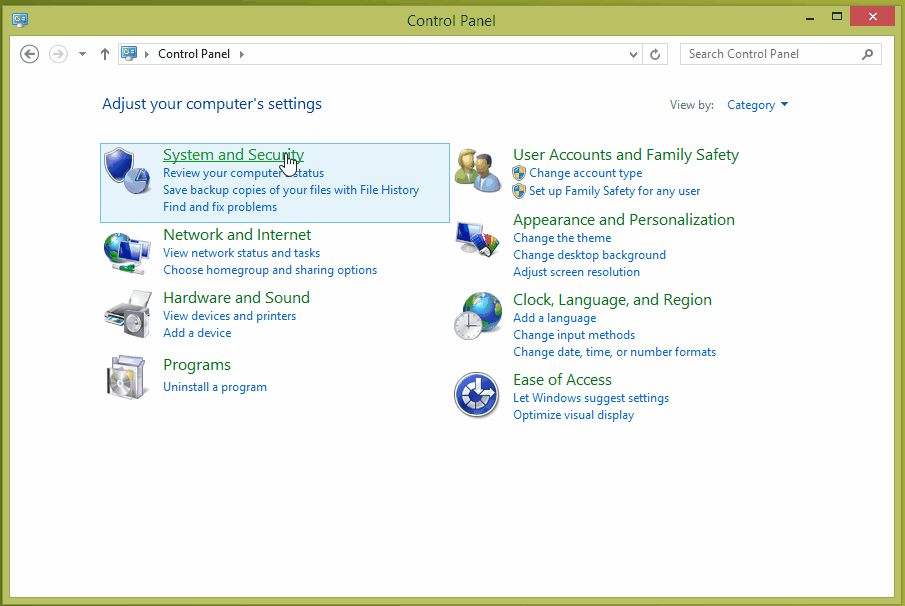Click the Control Panel breadcrumb
Image resolution: width=905 pixels, height=606 pixels.
(x=194, y=54)
